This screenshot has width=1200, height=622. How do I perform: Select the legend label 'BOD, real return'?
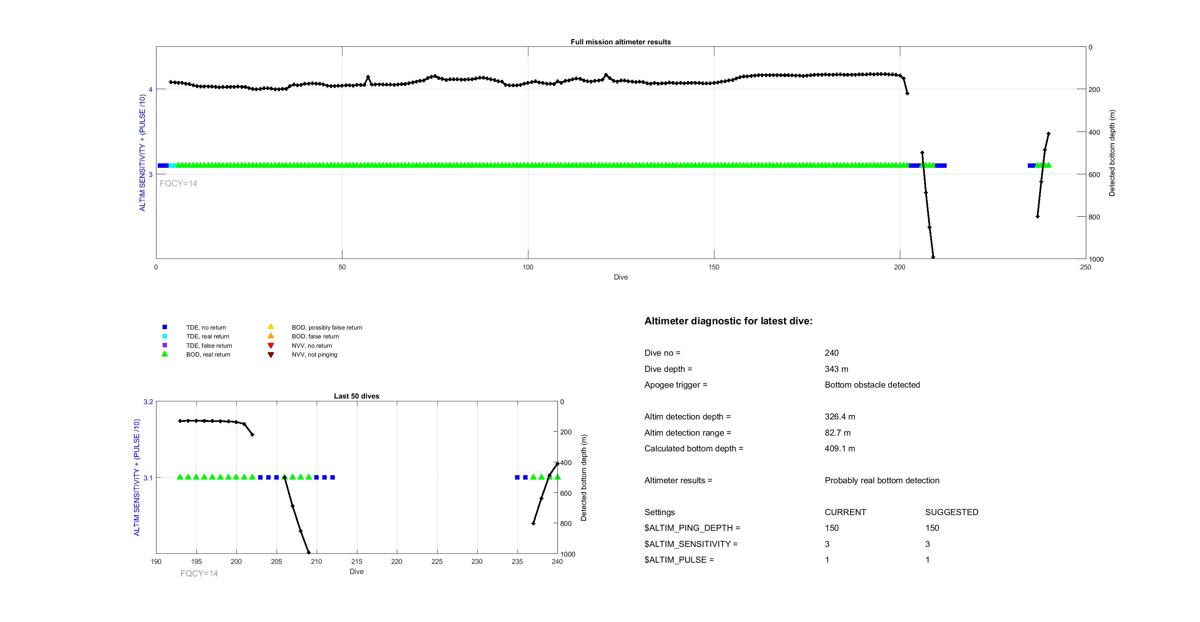click(x=208, y=354)
